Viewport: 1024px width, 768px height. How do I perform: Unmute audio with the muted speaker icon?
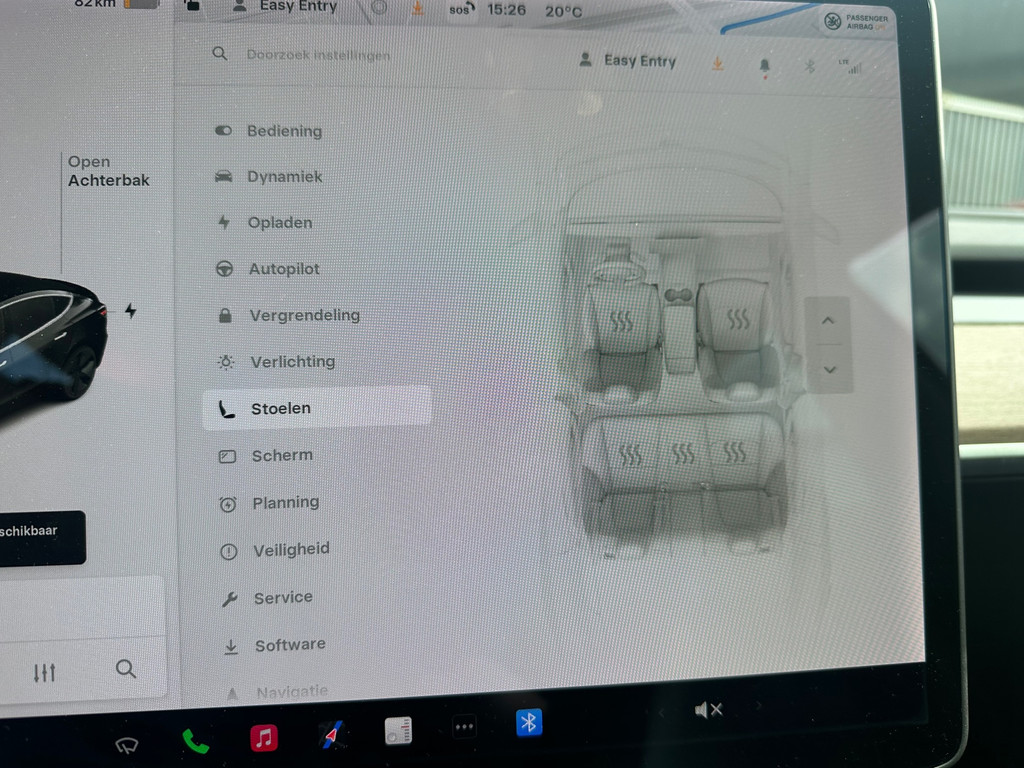pos(708,710)
